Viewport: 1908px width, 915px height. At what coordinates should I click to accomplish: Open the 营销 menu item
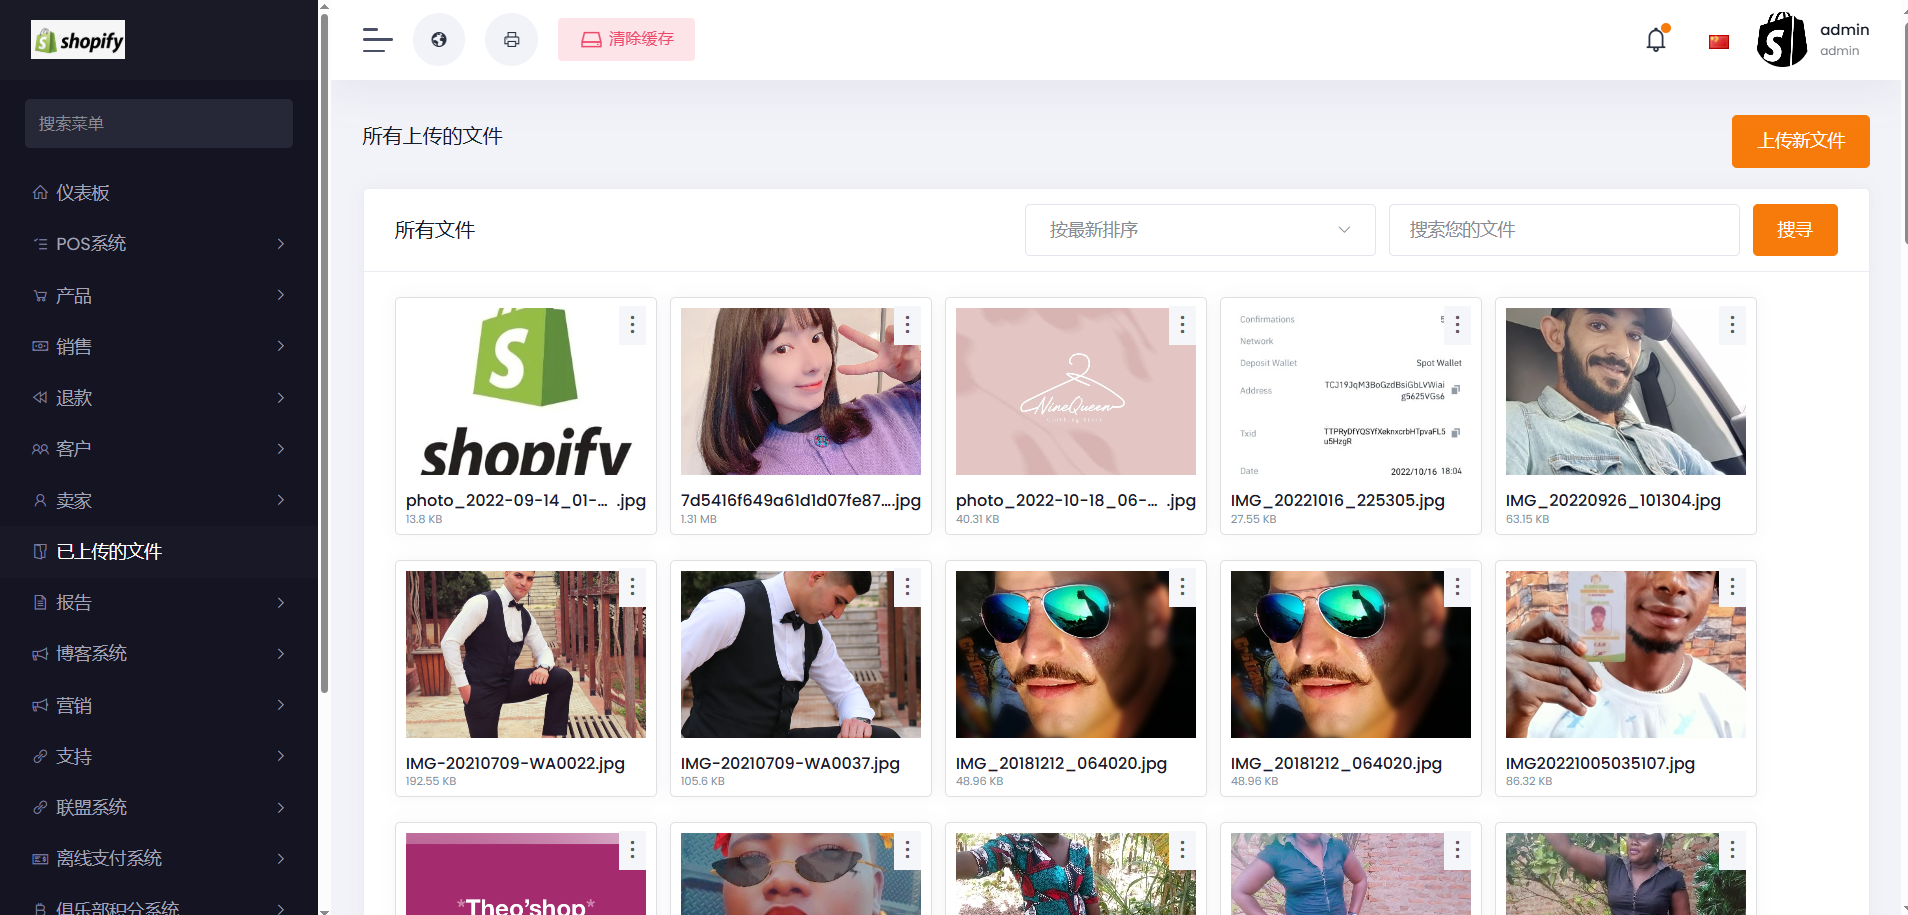[159, 706]
